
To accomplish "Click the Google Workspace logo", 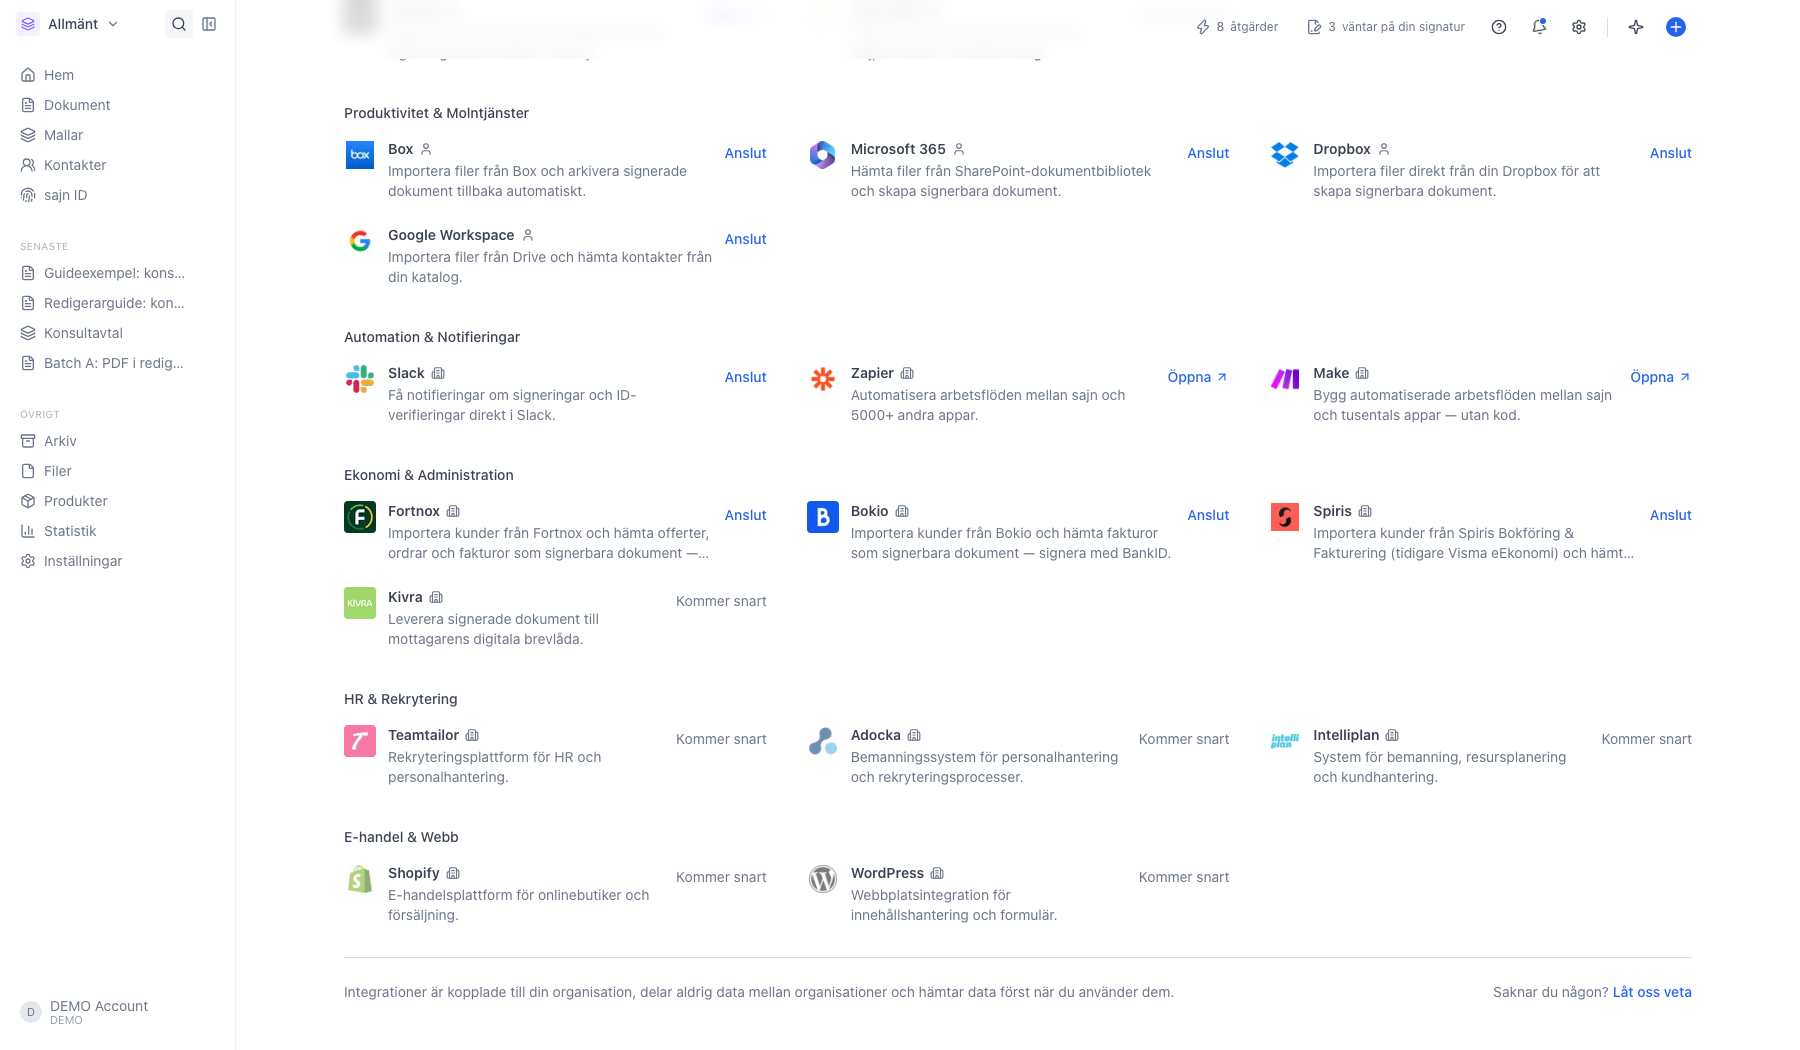I will coord(360,241).
